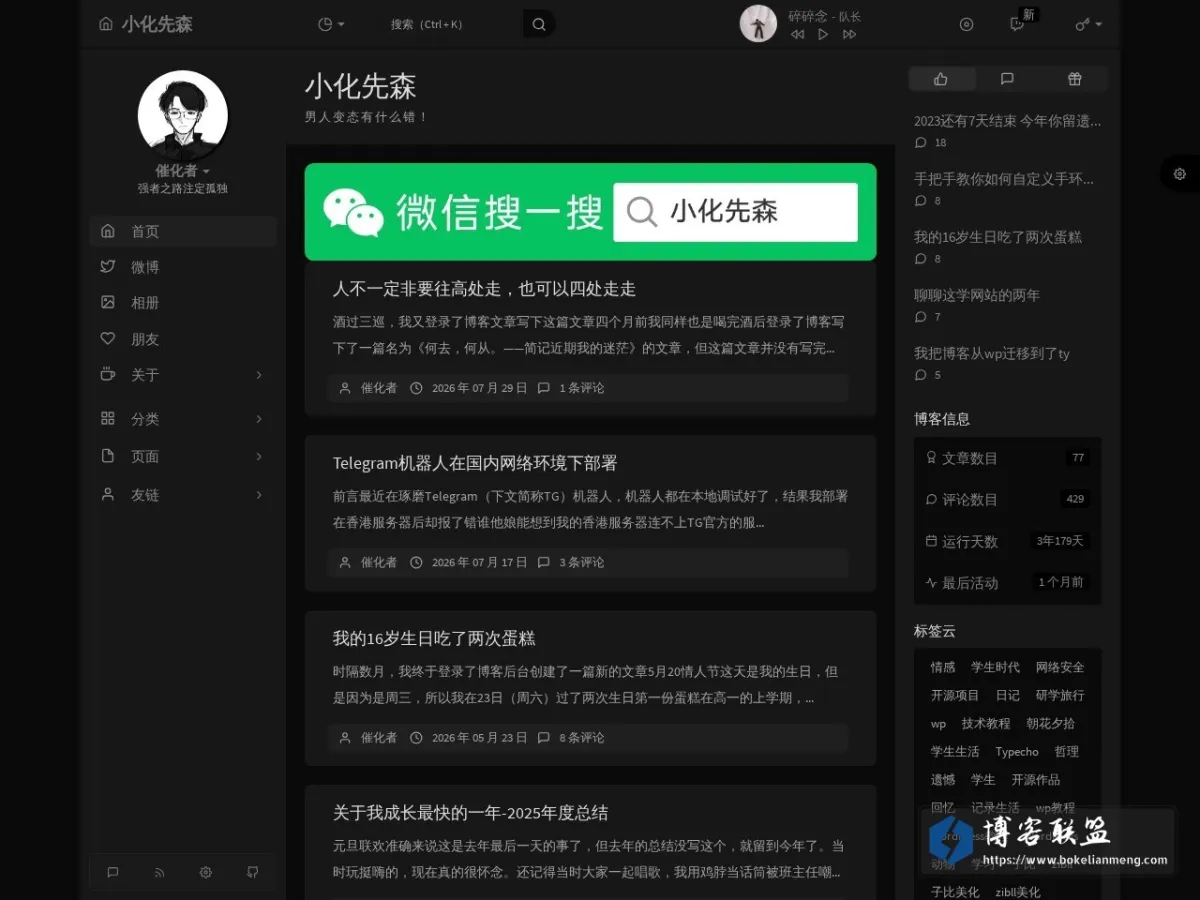The image size is (1200, 900).
Task: Click the 文章数目 count value 77
Action: coord(1077,458)
